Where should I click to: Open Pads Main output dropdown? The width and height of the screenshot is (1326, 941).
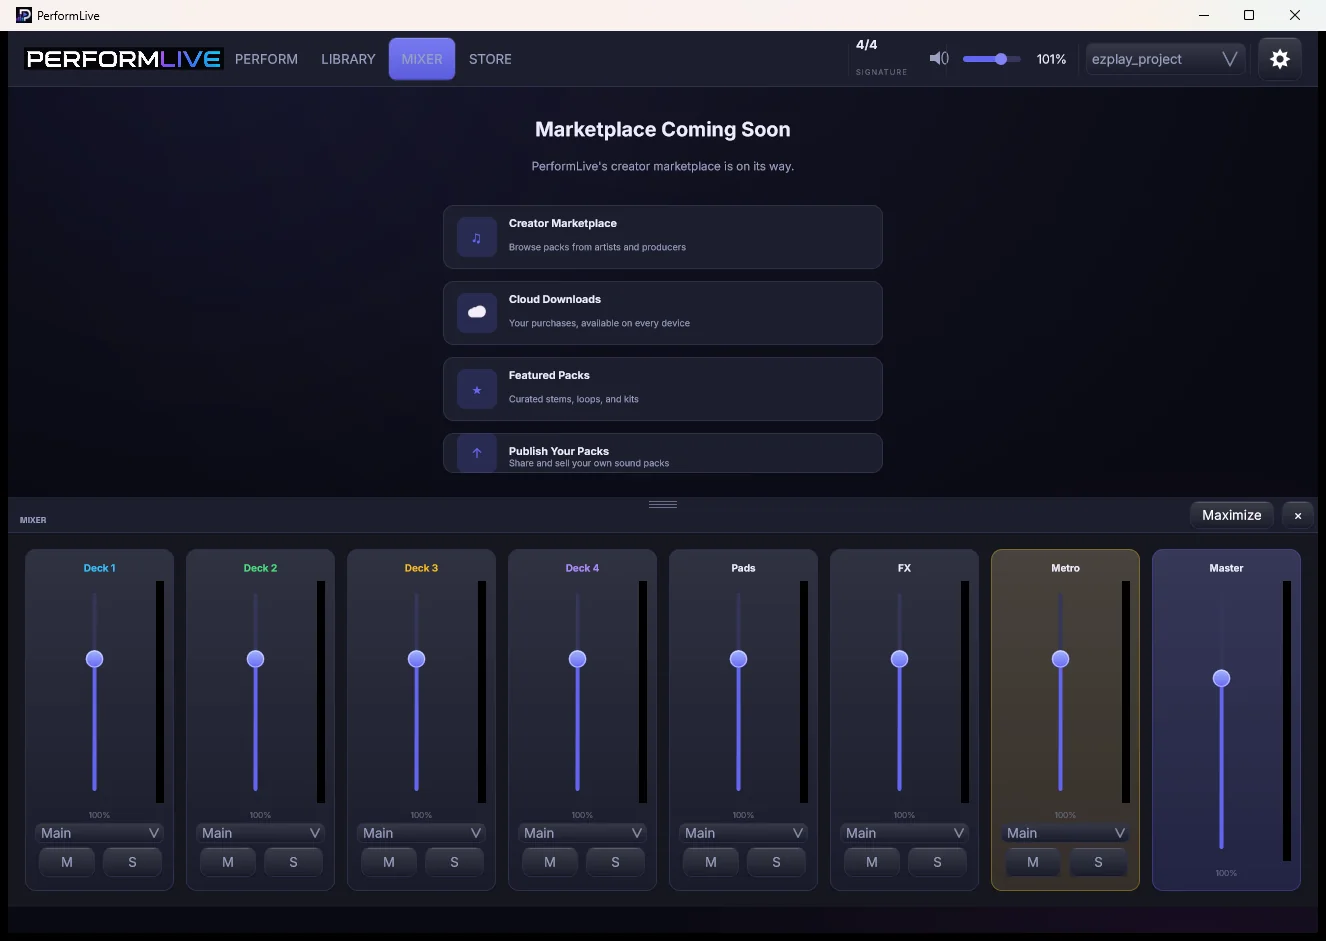(x=744, y=833)
